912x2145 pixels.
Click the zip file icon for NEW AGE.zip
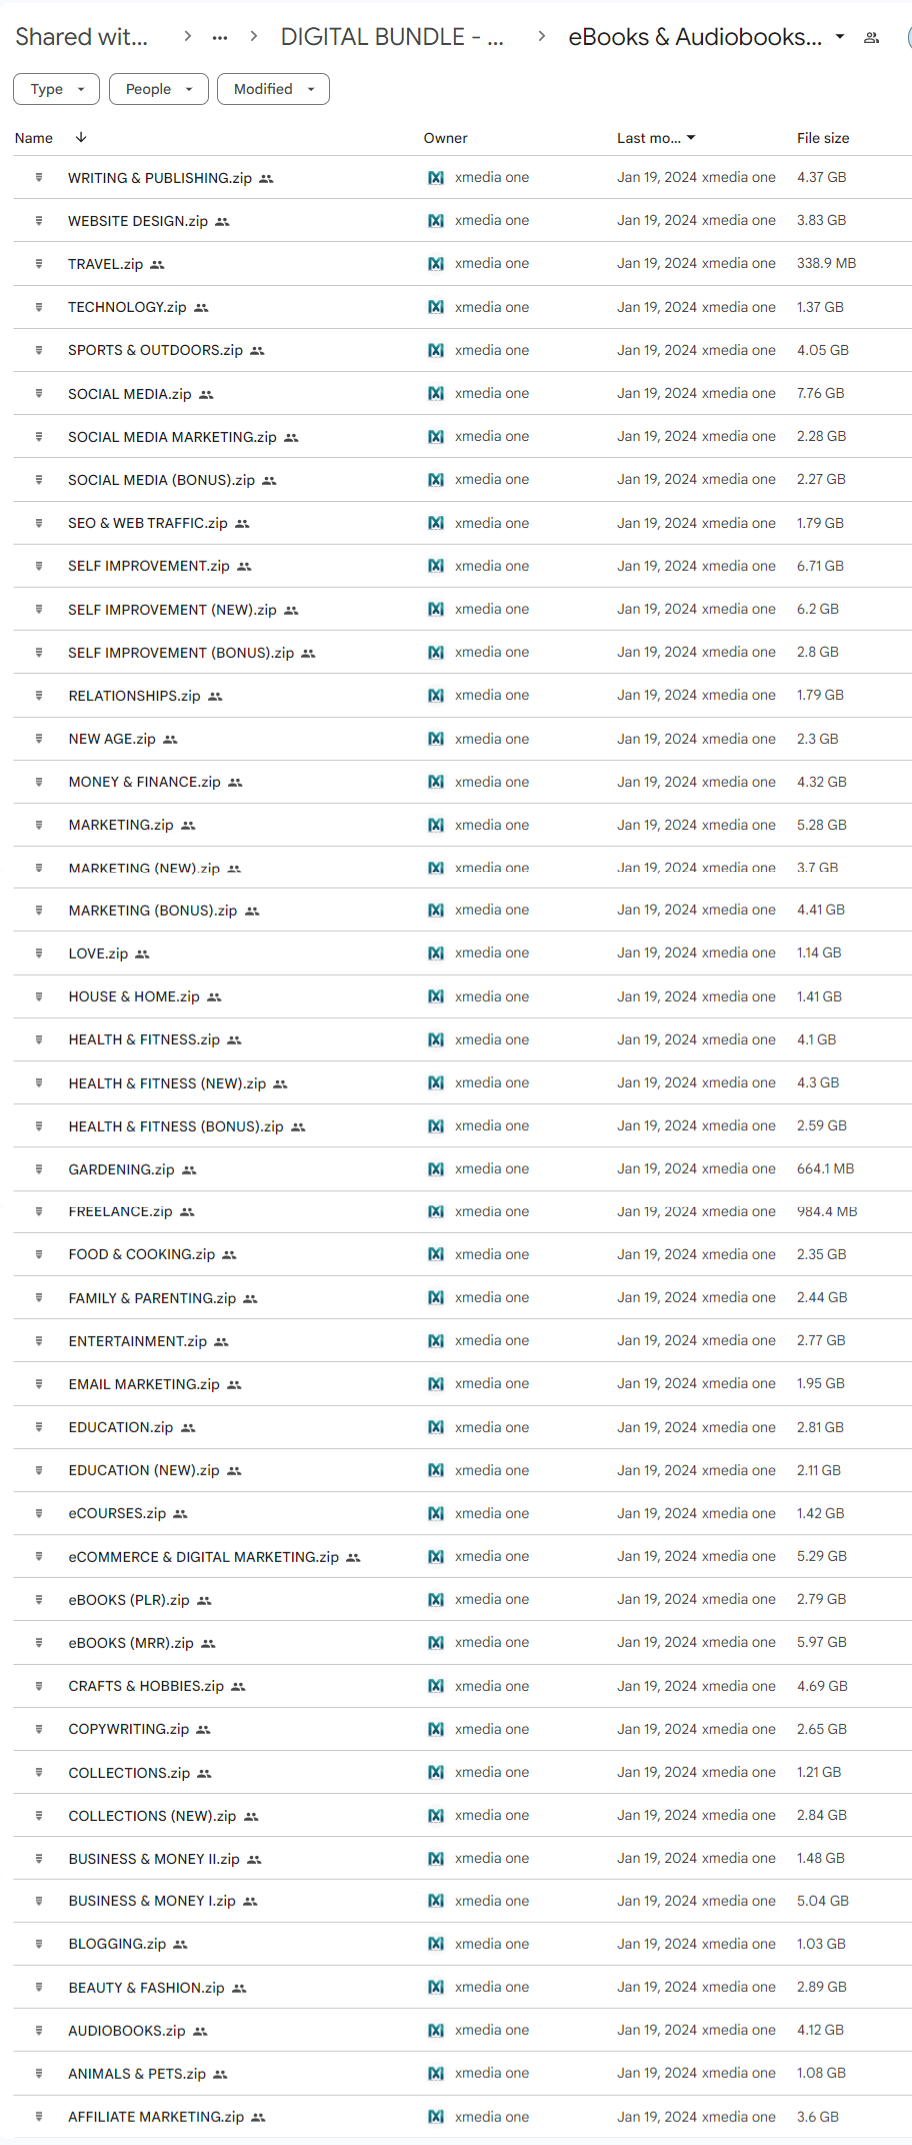(39, 739)
